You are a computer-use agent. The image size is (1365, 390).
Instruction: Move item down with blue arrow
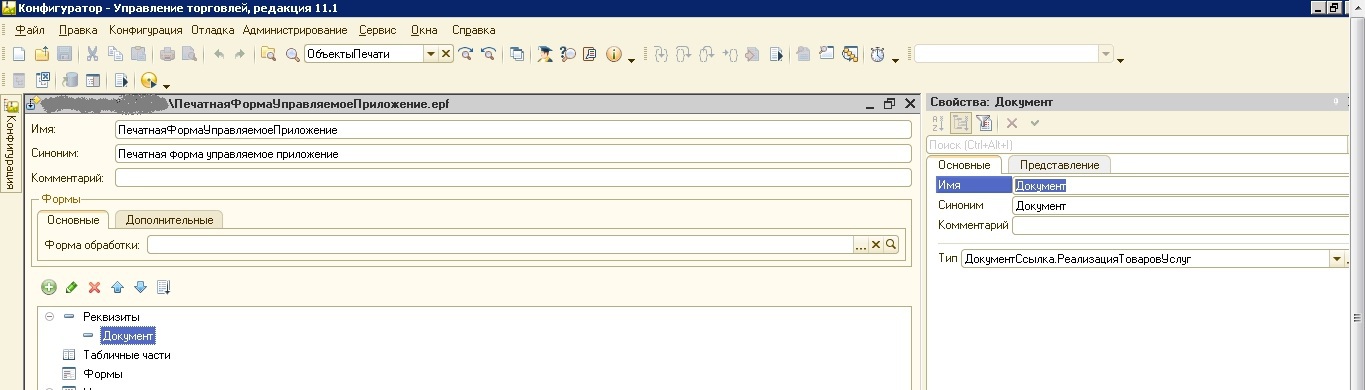pos(140,288)
